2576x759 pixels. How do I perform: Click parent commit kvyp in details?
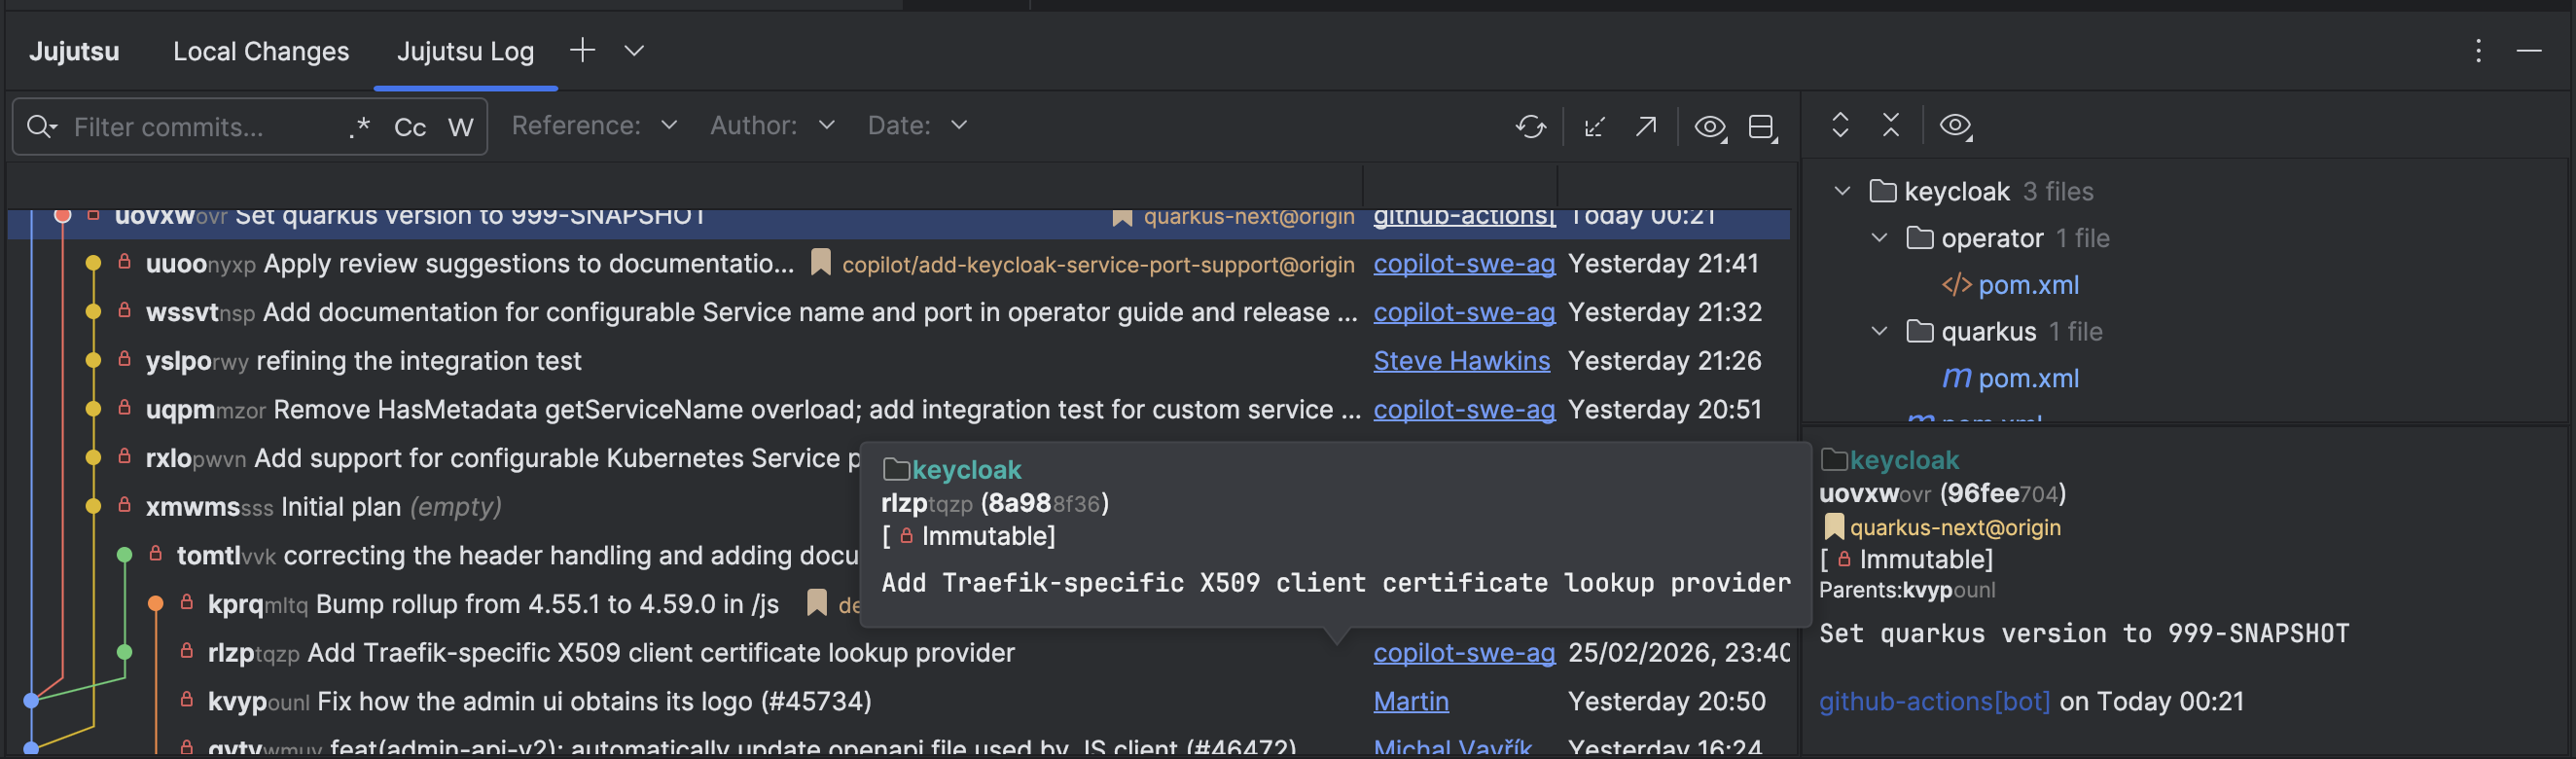click(1948, 590)
